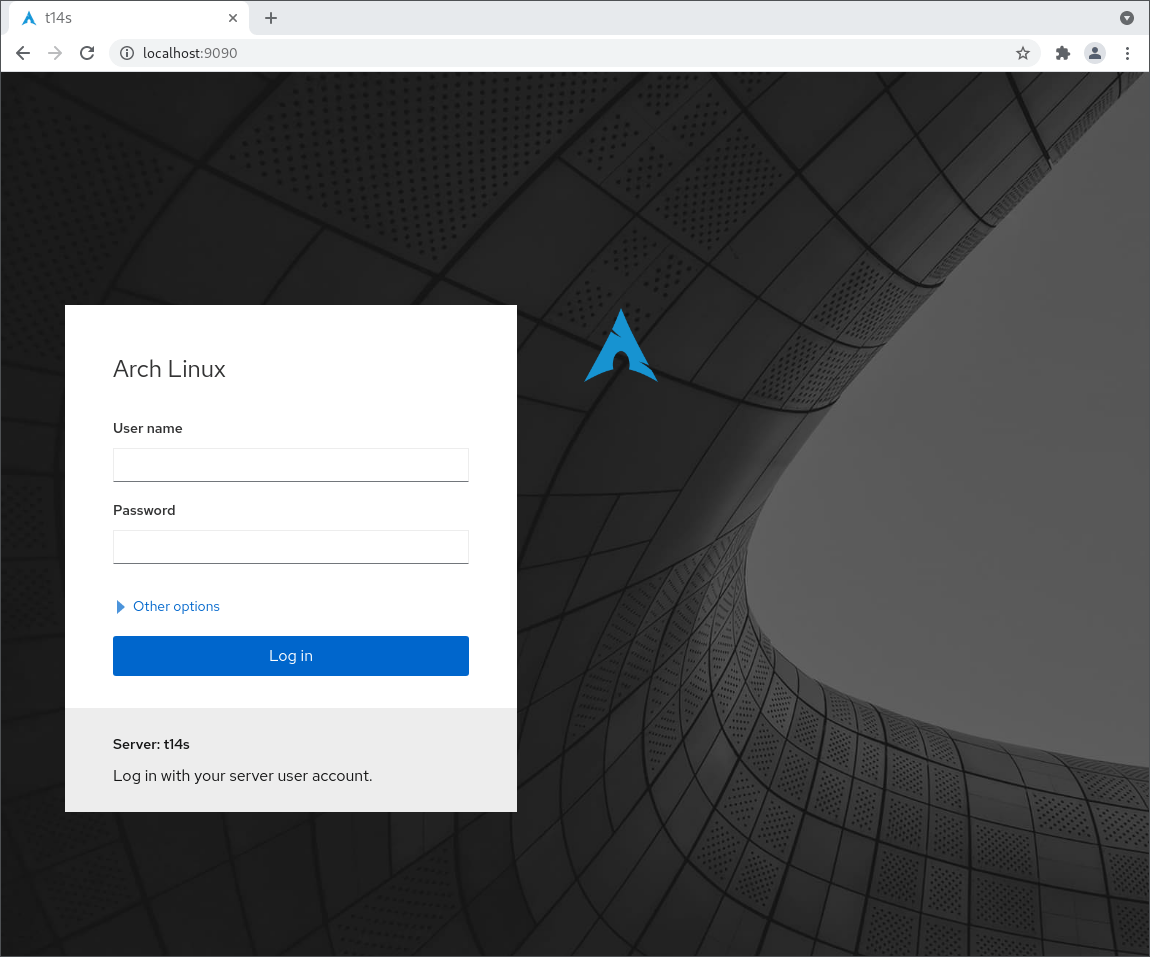
Task: Bookmark this page with the star icon
Action: (1022, 53)
